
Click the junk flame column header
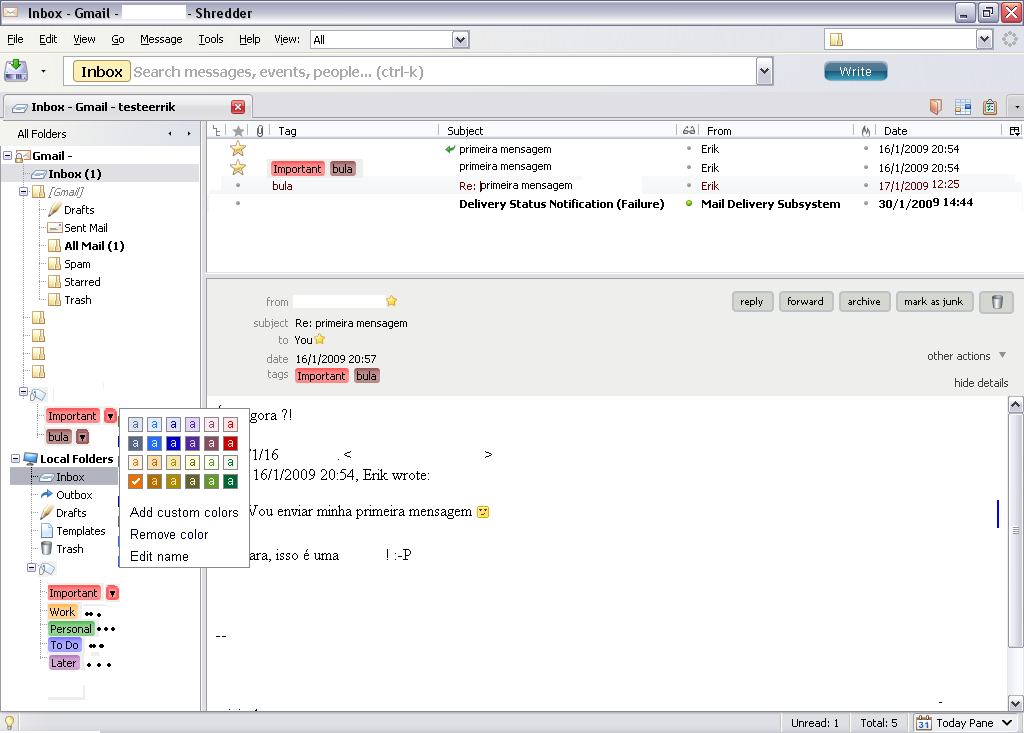pos(866,131)
